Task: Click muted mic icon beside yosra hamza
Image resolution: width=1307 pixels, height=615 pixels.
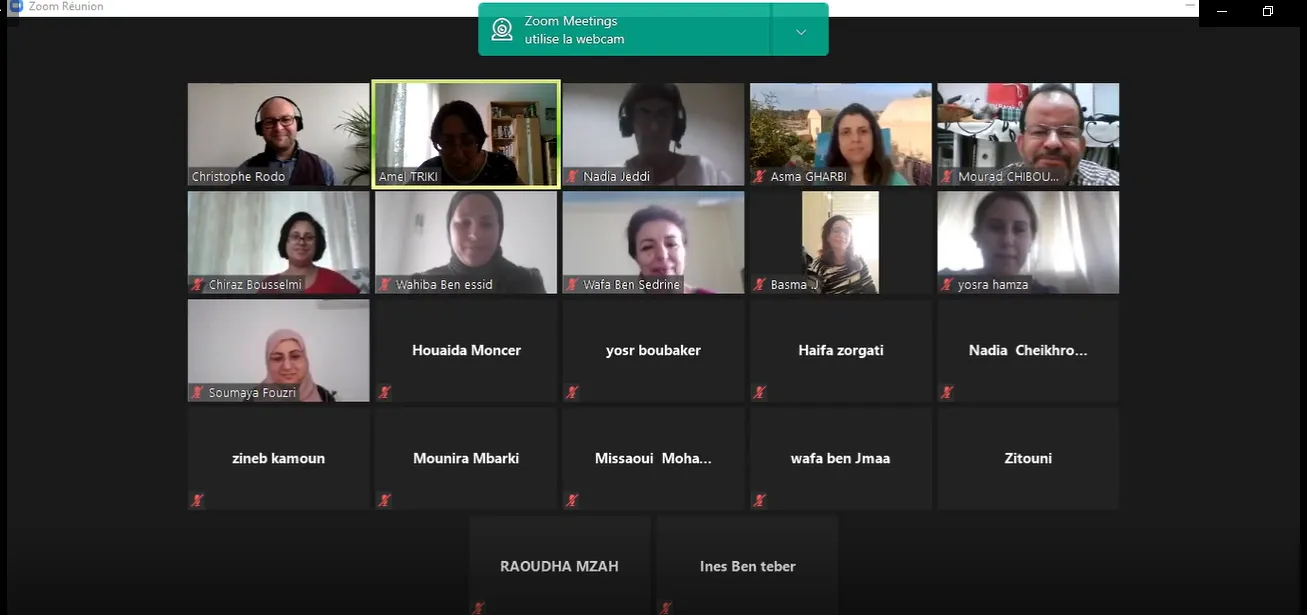Action: click(x=947, y=285)
